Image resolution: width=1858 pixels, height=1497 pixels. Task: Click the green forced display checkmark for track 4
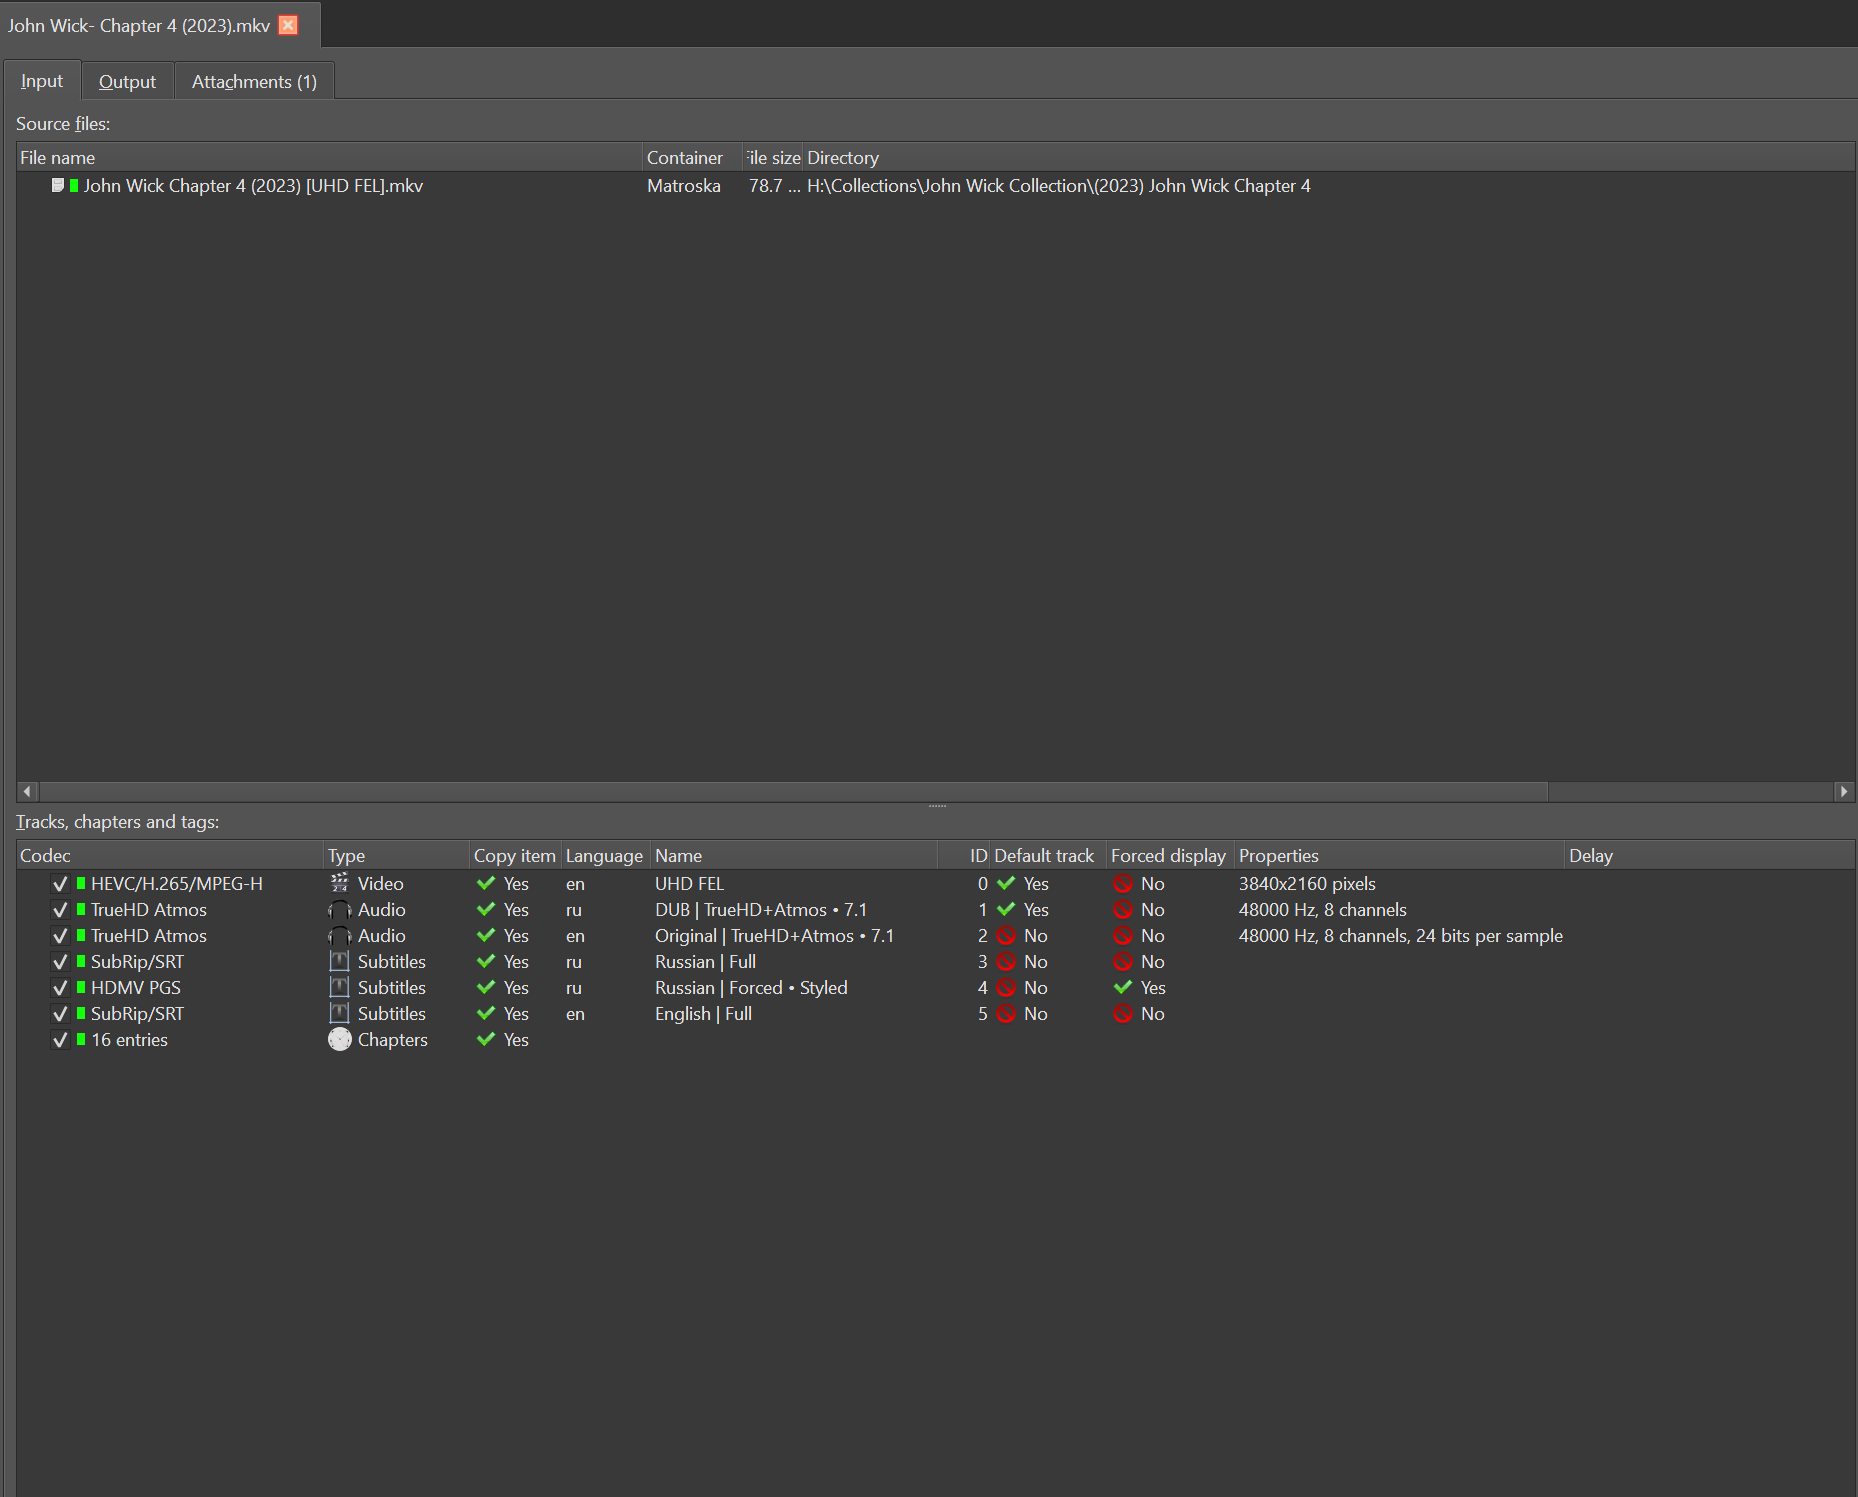coord(1123,988)
